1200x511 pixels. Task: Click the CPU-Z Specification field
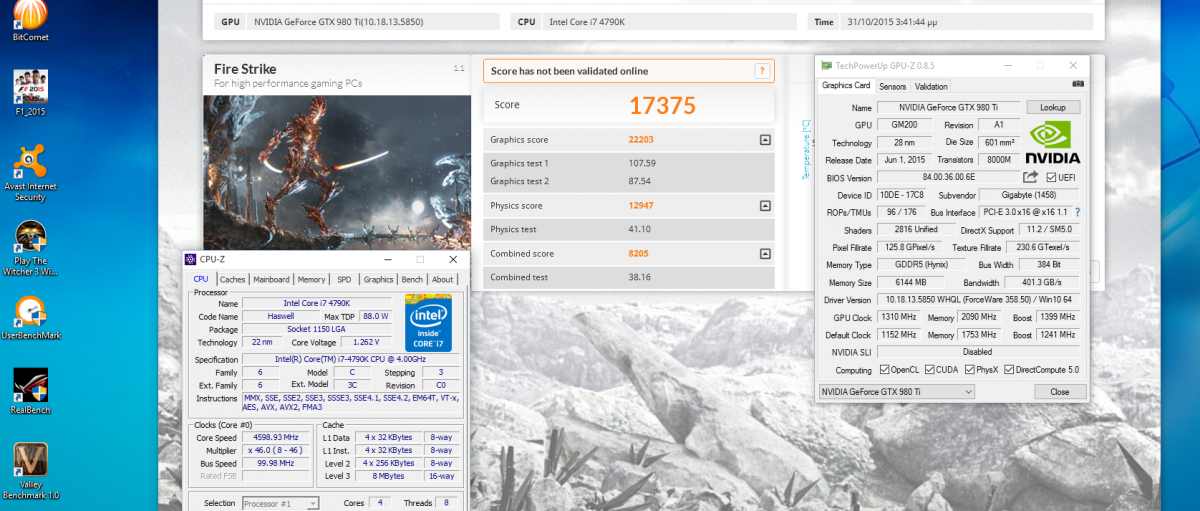(x=350, y=359)
